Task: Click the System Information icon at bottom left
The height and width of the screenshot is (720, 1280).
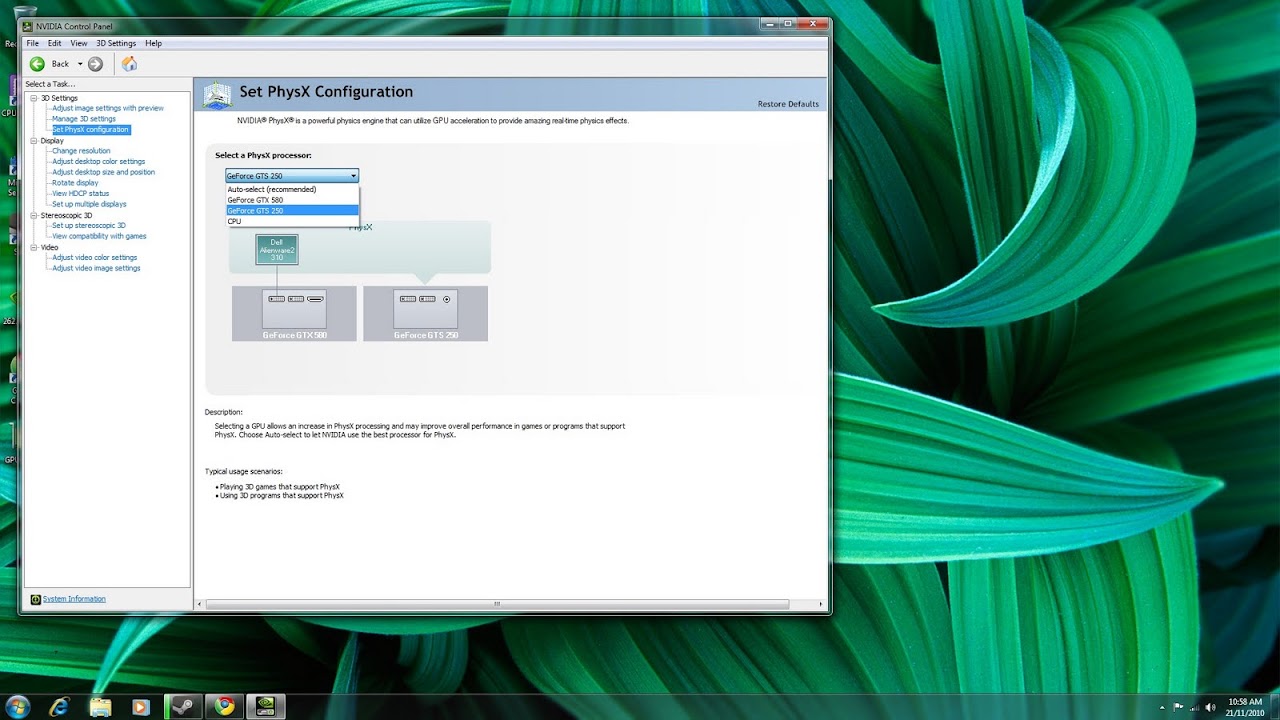Action: tap(38, 598)
